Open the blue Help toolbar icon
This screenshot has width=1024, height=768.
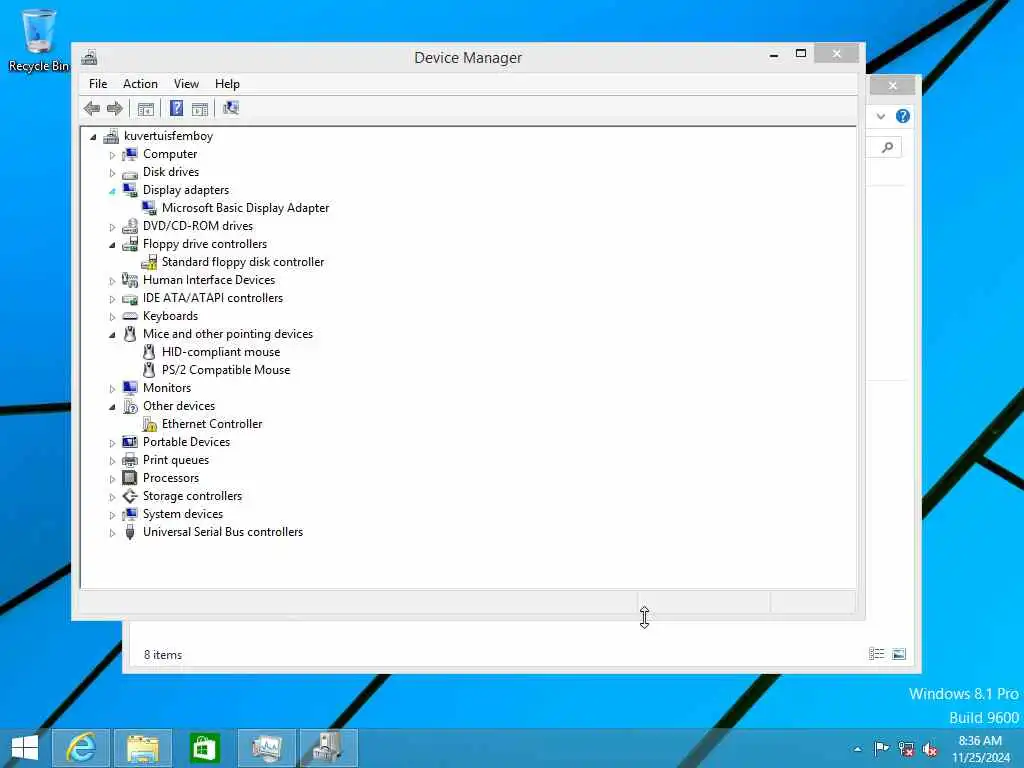tap(176, 108)
